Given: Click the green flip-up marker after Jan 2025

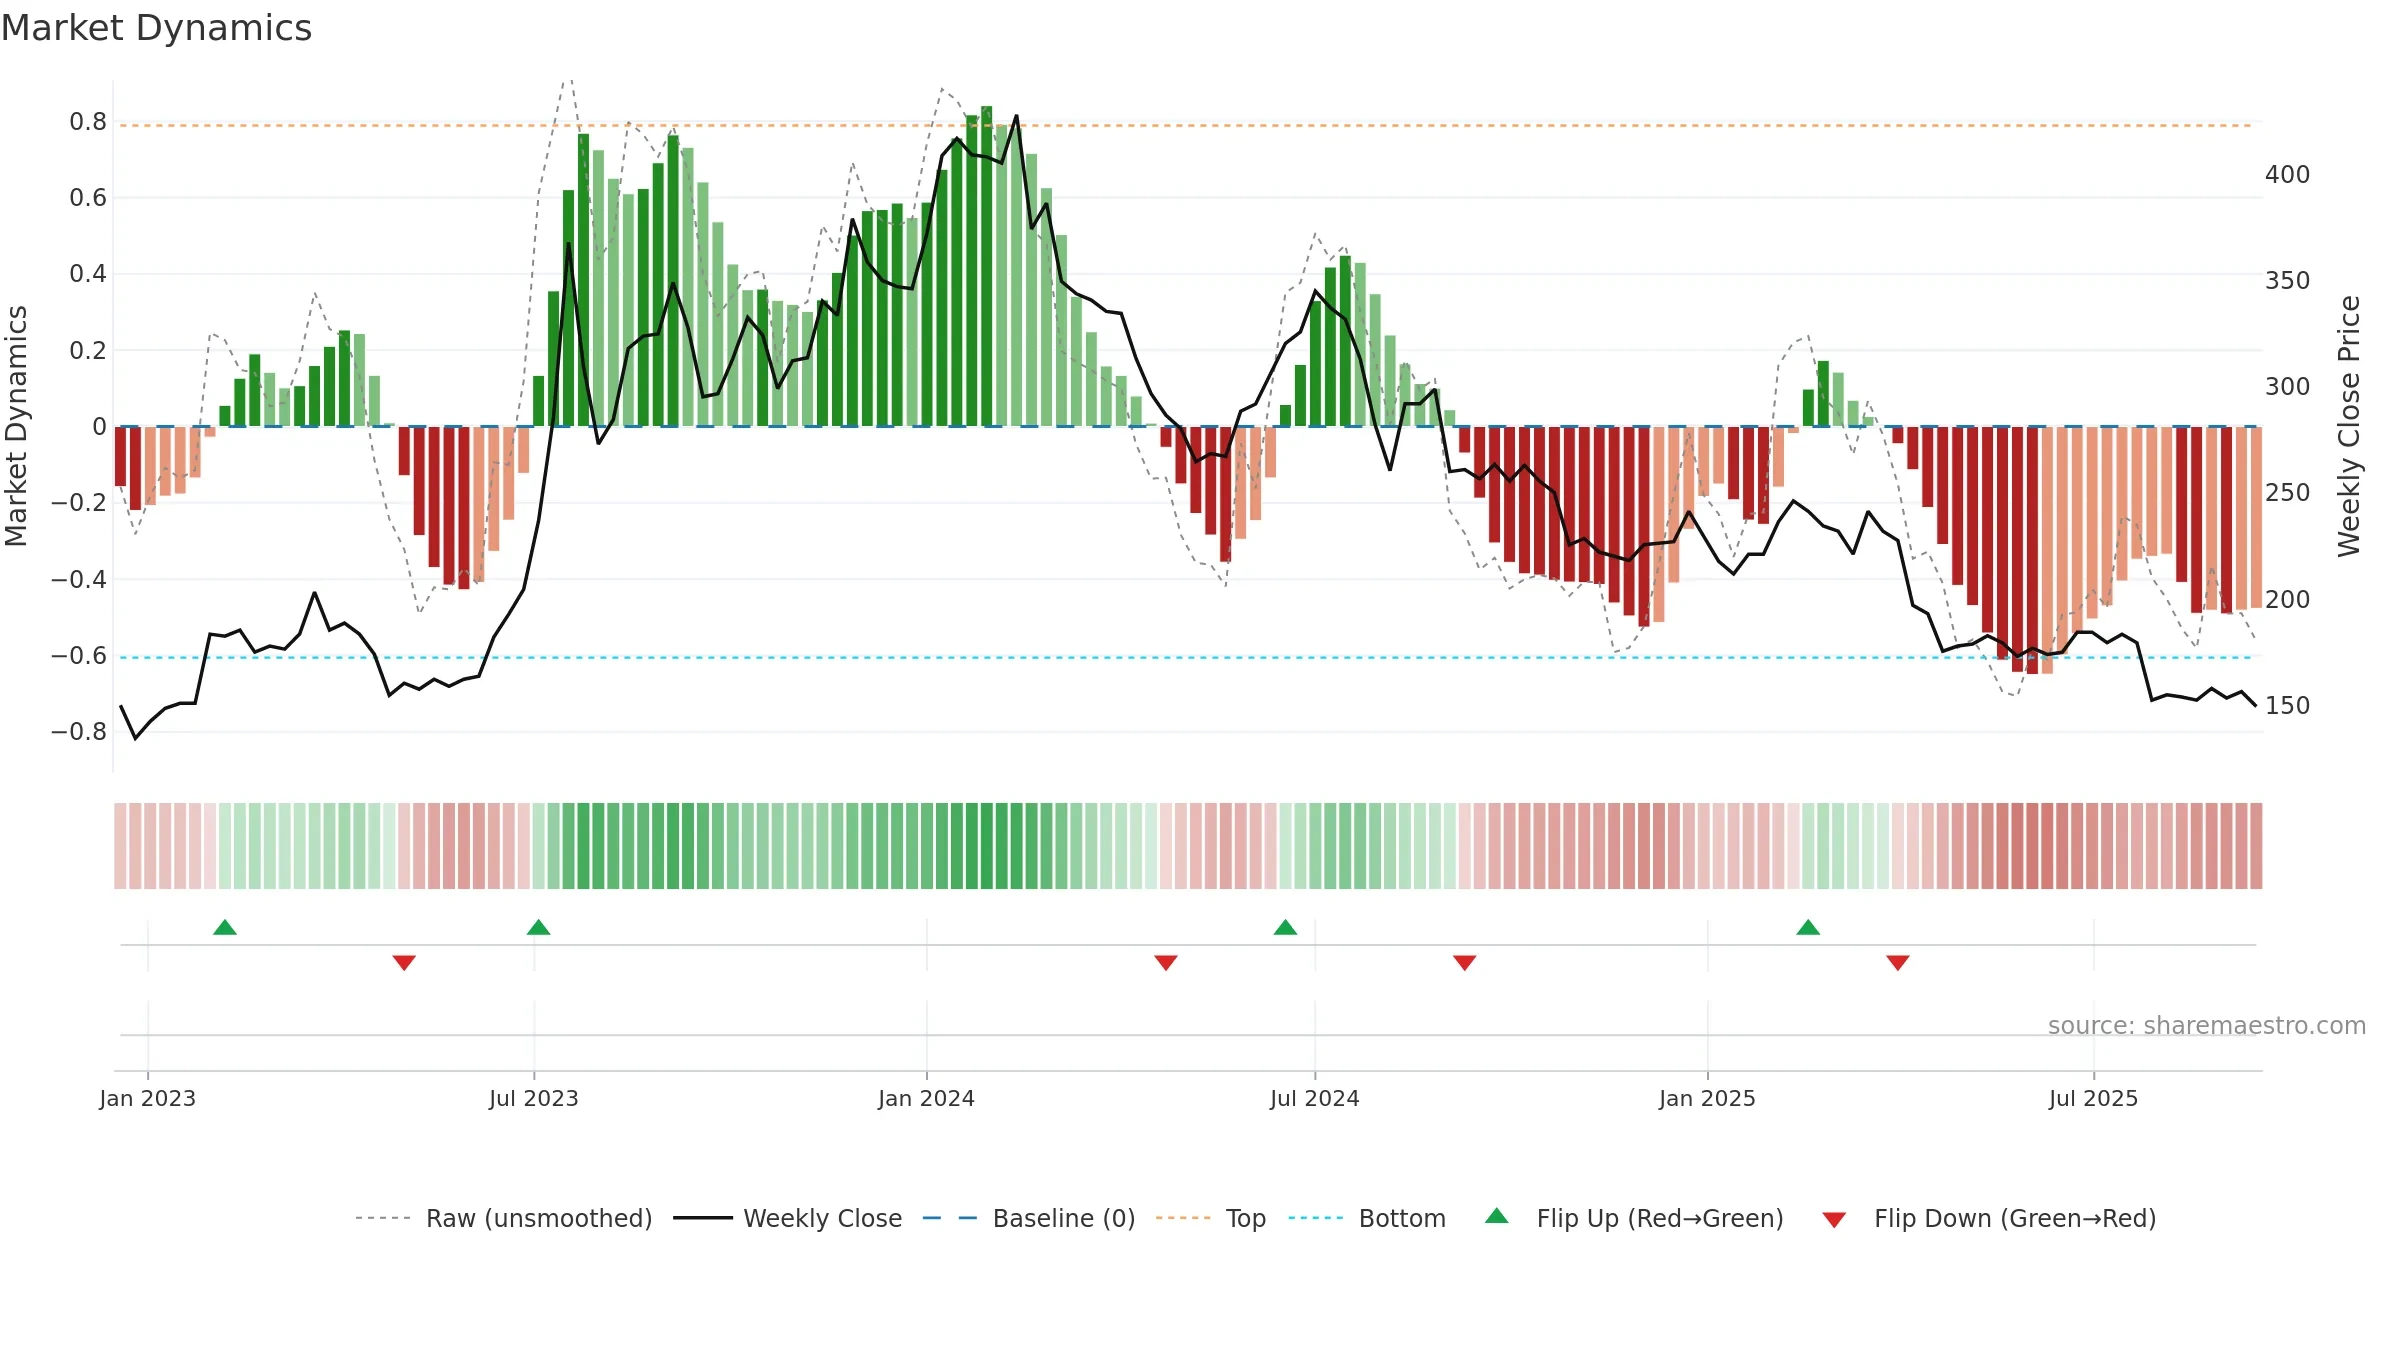Looking at the screenshot, I should (x=1808, y=927).
